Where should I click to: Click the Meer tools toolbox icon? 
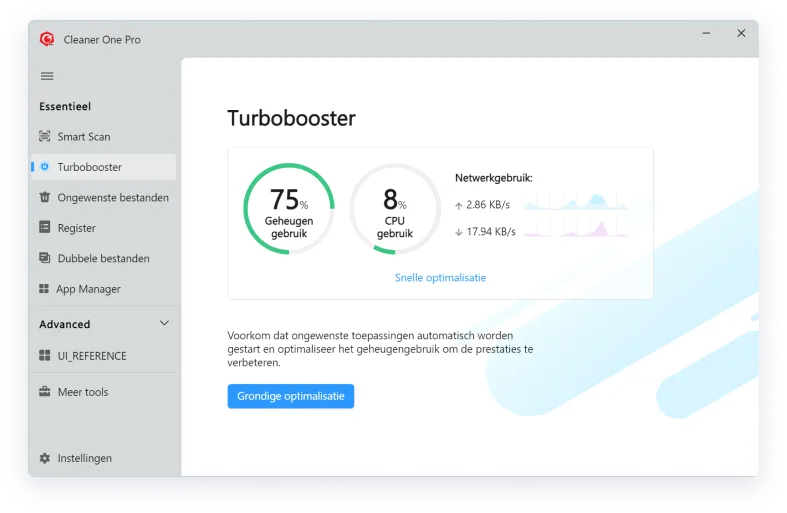click(x=45, y=392)
